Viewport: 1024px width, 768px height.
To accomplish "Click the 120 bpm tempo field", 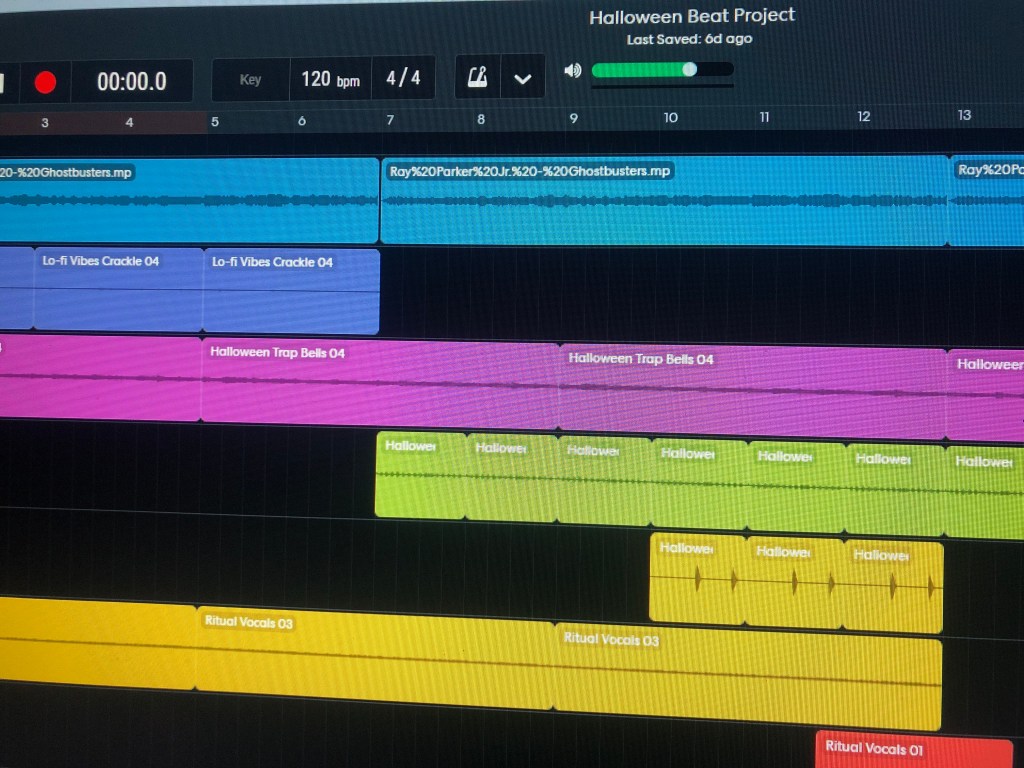I will click(330, 79).
